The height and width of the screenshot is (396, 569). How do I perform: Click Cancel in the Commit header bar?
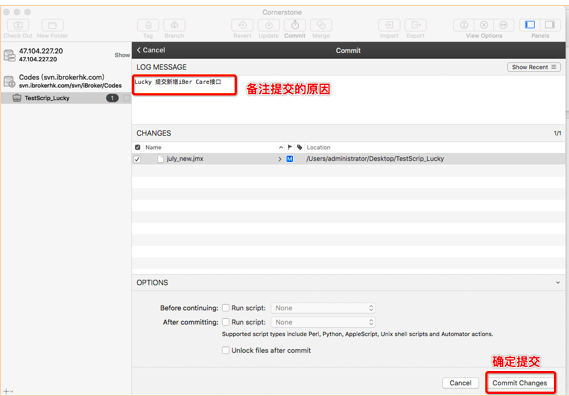151,50
